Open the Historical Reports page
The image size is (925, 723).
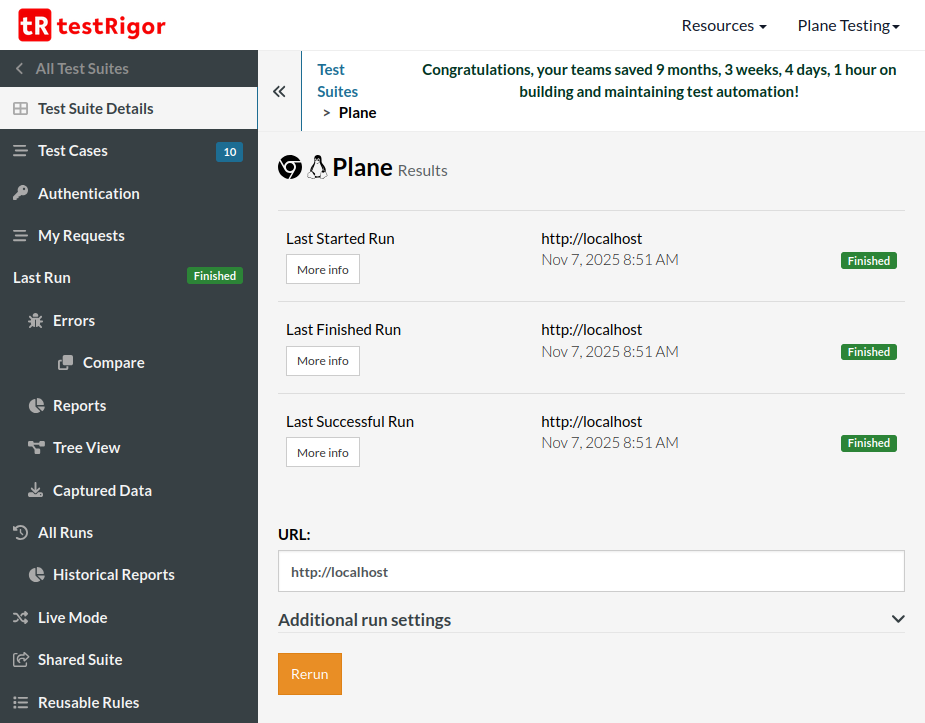click(113, 575)
